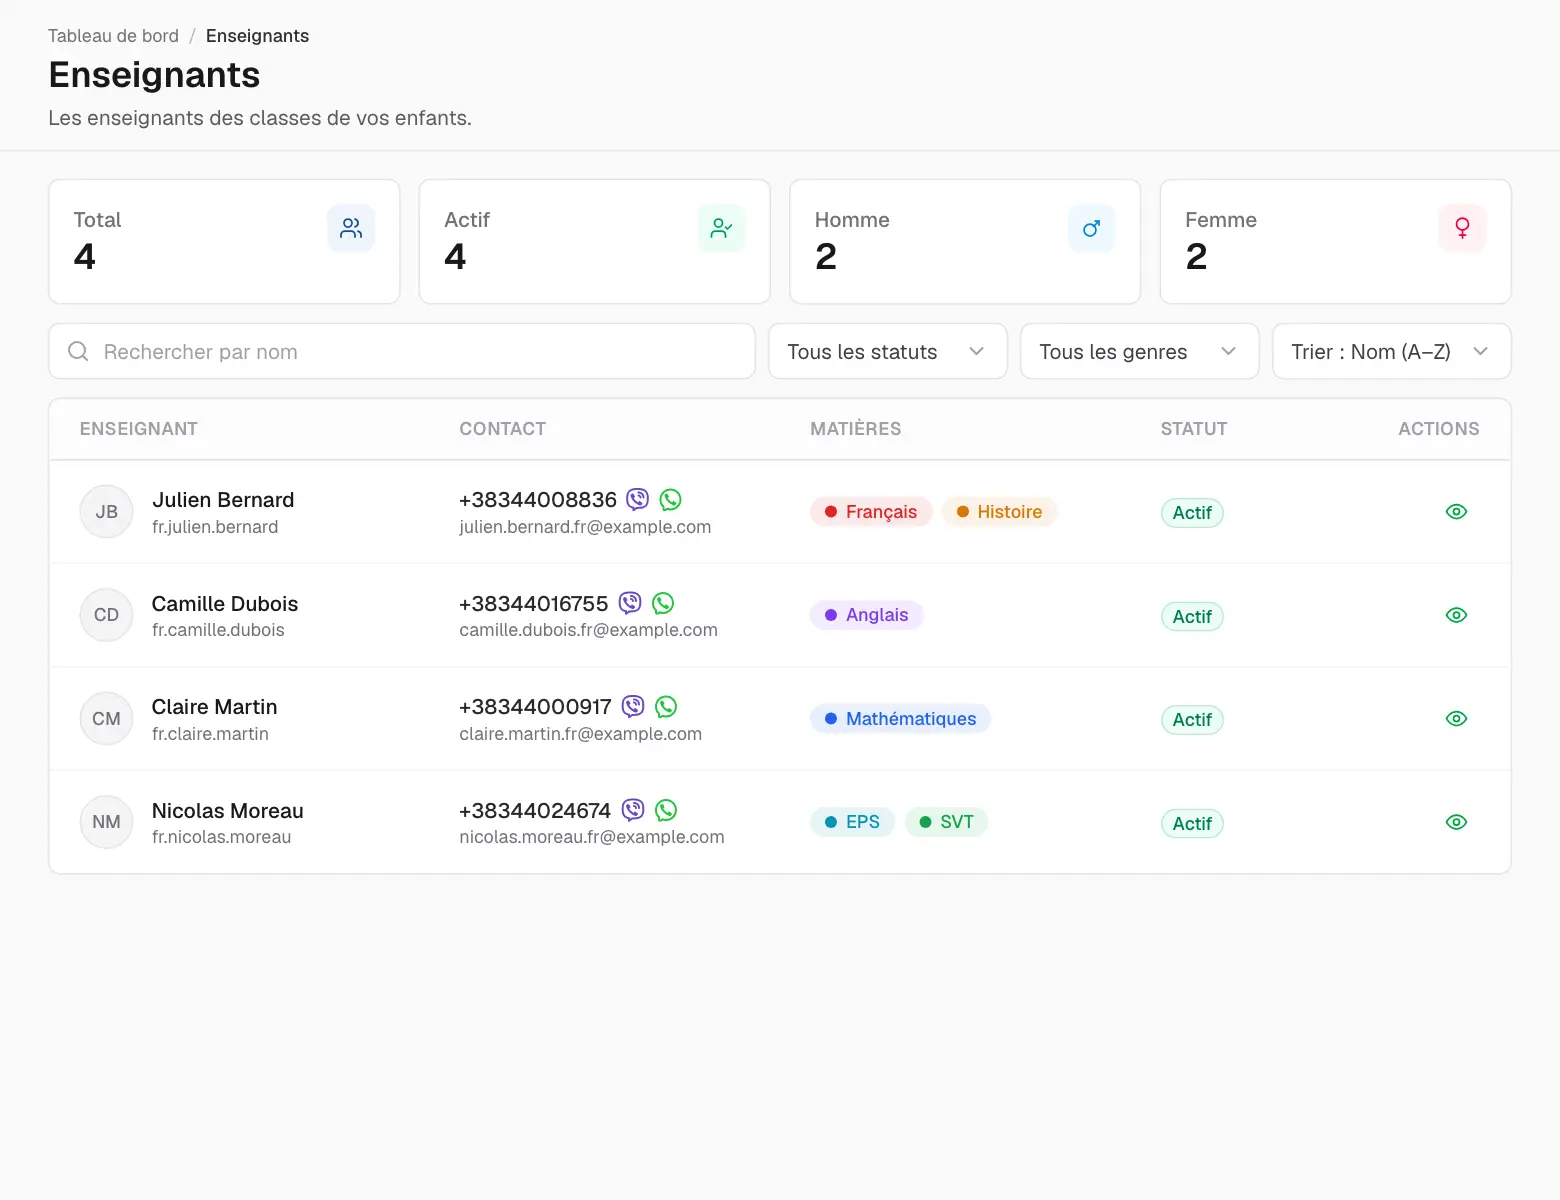
Task: Open the Tous les genres dropdown
Action: pyautogui.click(x=1140, y=351)
